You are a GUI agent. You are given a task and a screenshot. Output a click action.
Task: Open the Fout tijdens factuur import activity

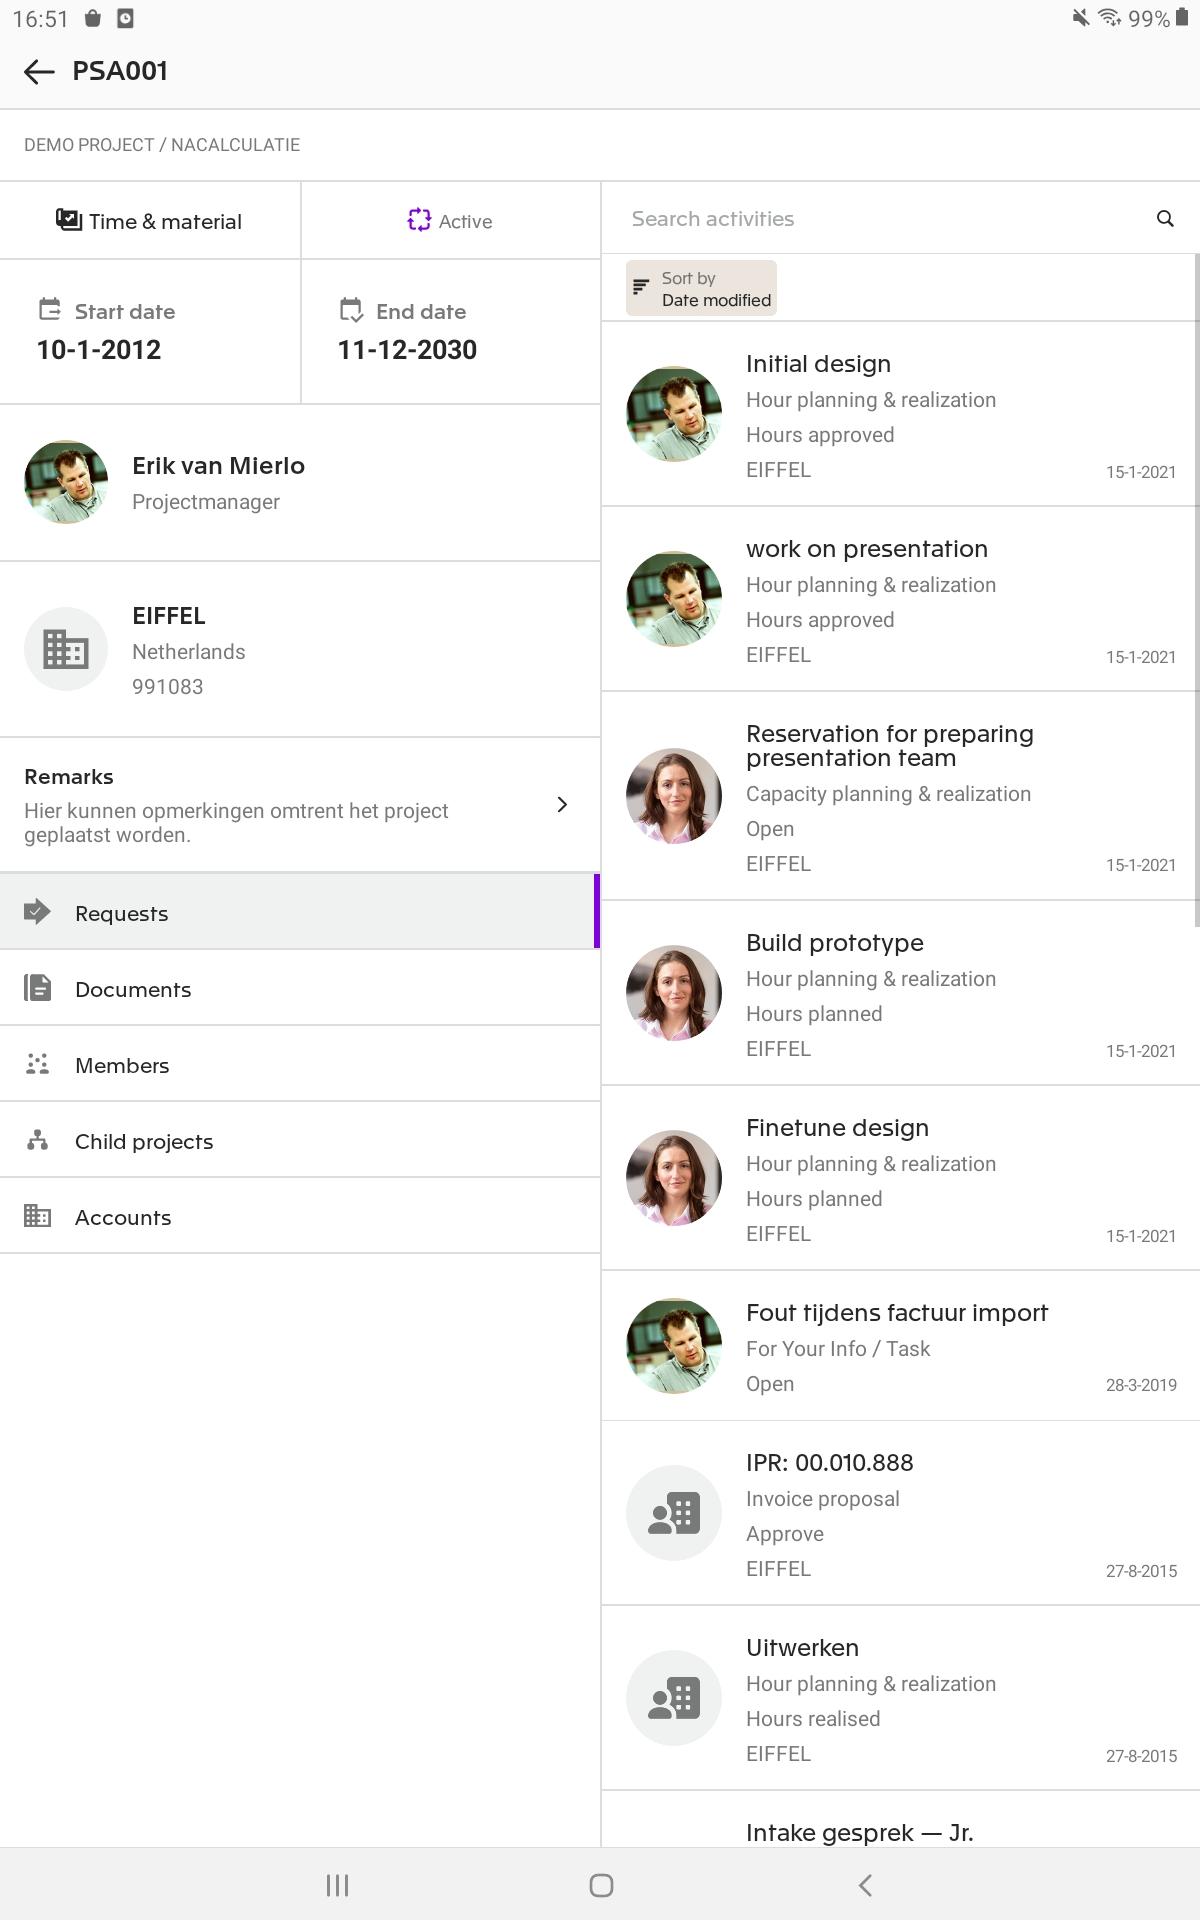[901, 1346]
